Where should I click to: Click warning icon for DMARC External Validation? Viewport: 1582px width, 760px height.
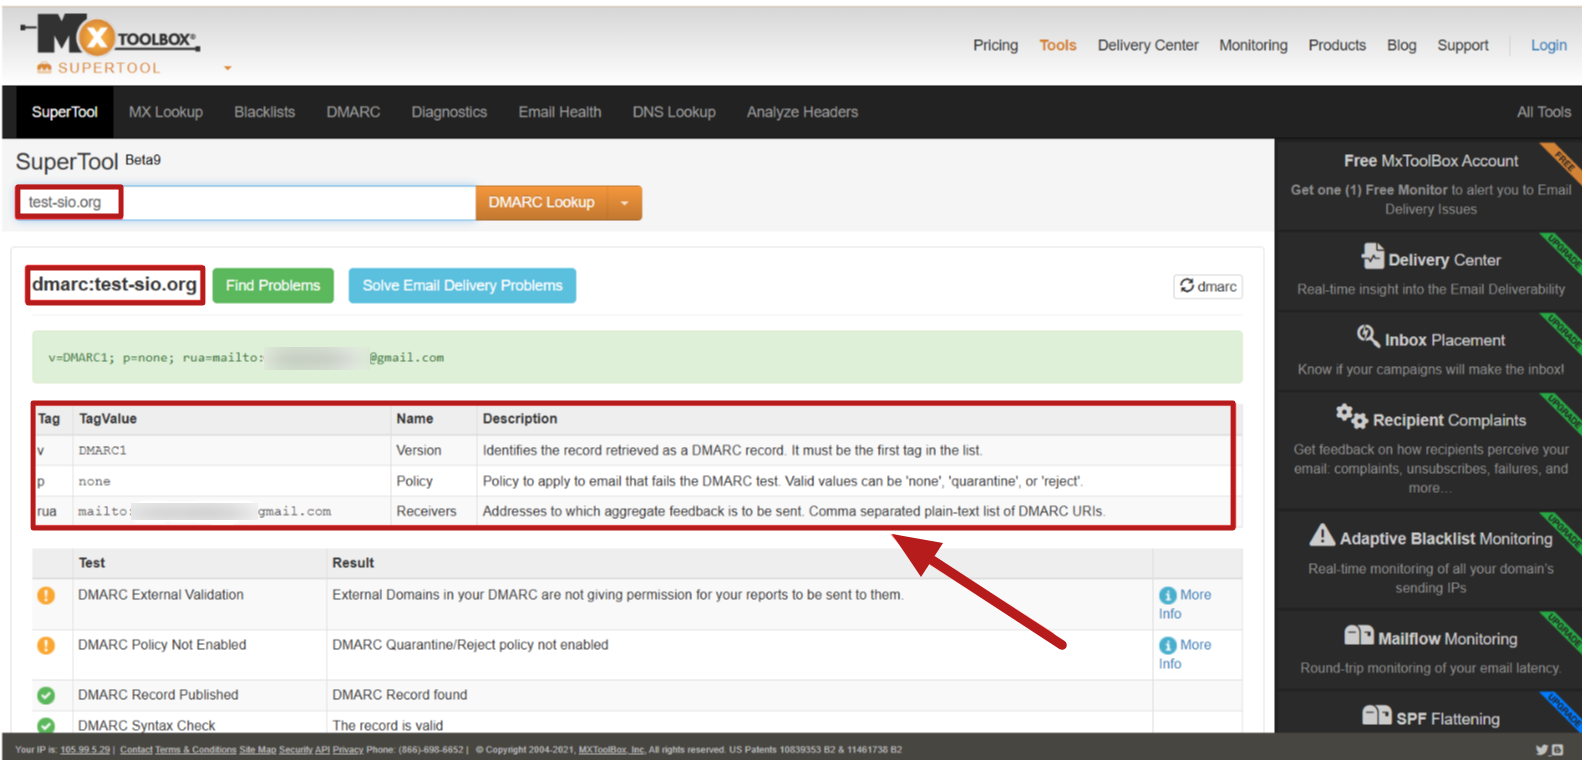pyautogui.click(x=46, y=595)
